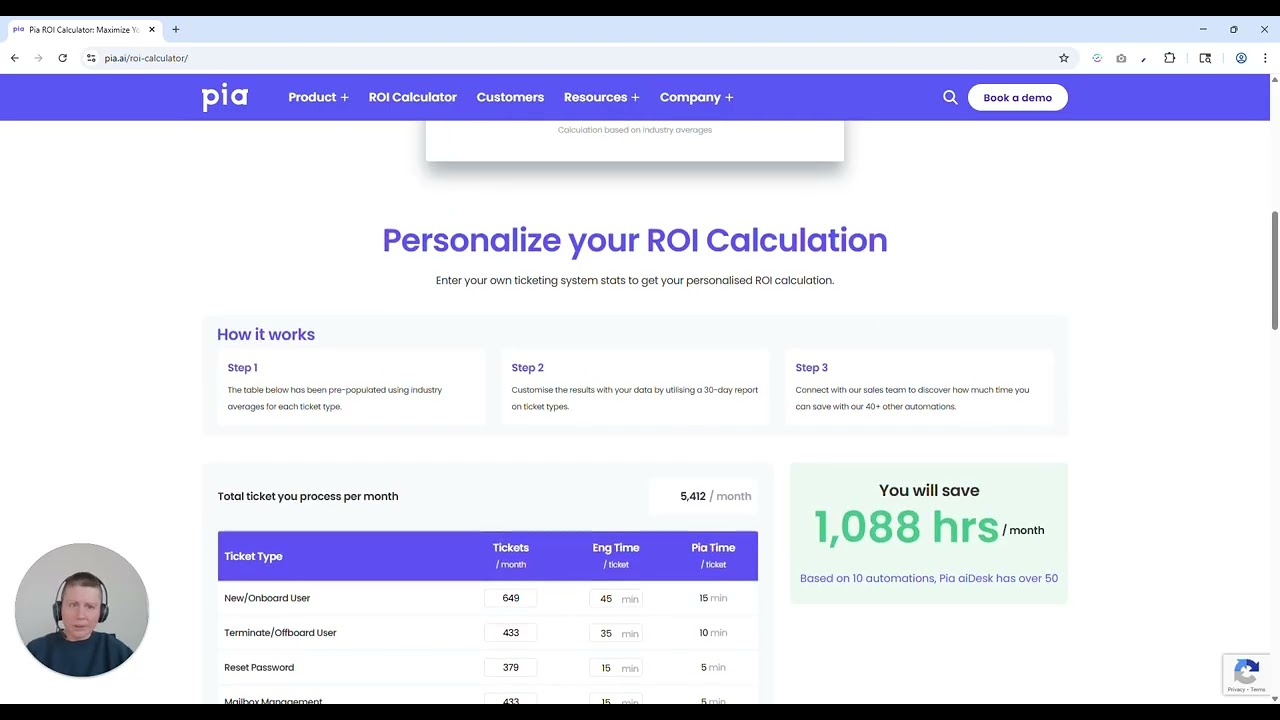Open the tab search sidebar icon
1280x720 pixels.
click(1205, 58)
